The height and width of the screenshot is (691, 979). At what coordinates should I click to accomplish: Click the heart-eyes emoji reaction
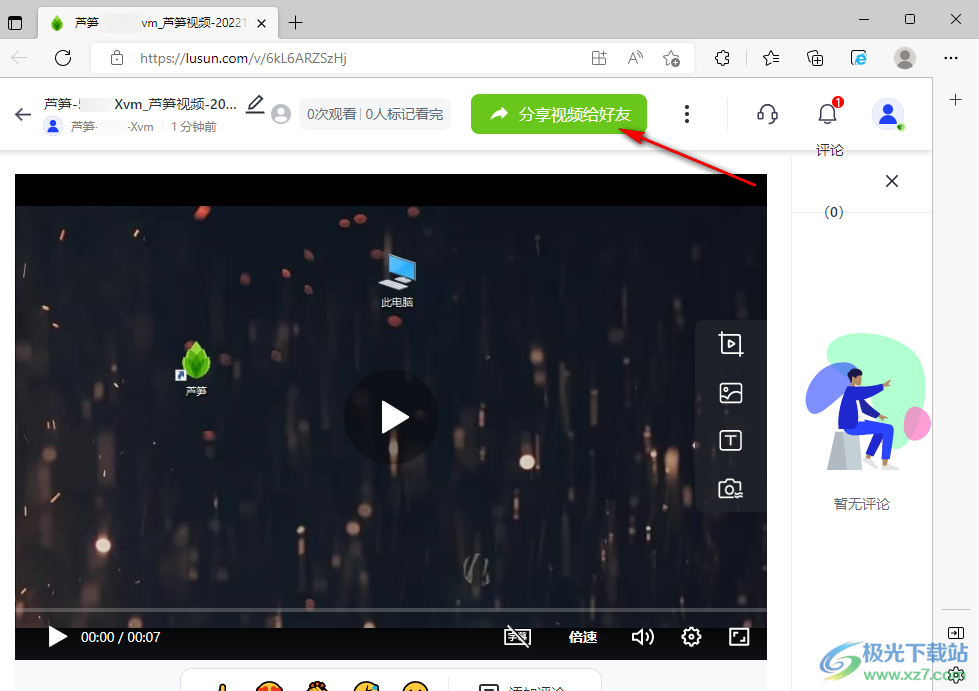270,685
